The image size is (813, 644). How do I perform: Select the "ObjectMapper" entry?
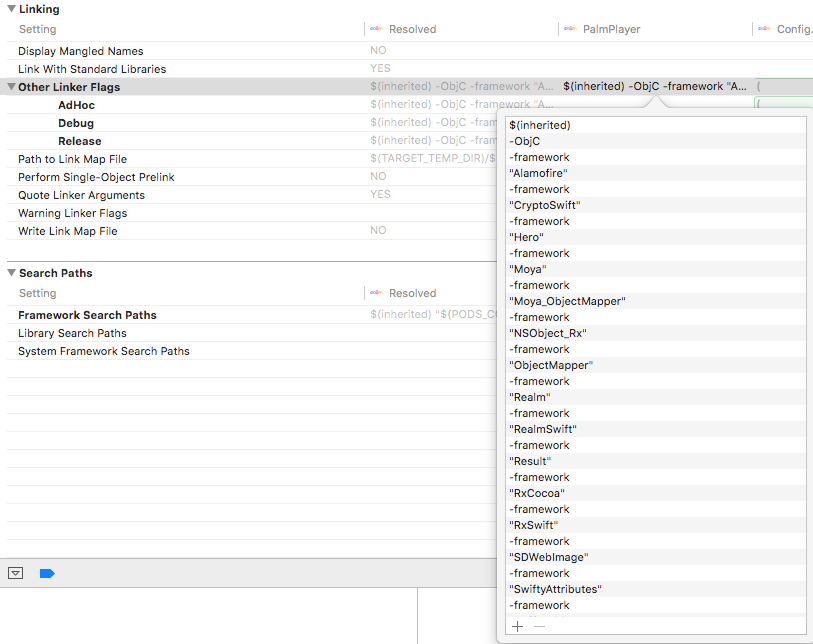pyautogui.click(x=655, y=365)
